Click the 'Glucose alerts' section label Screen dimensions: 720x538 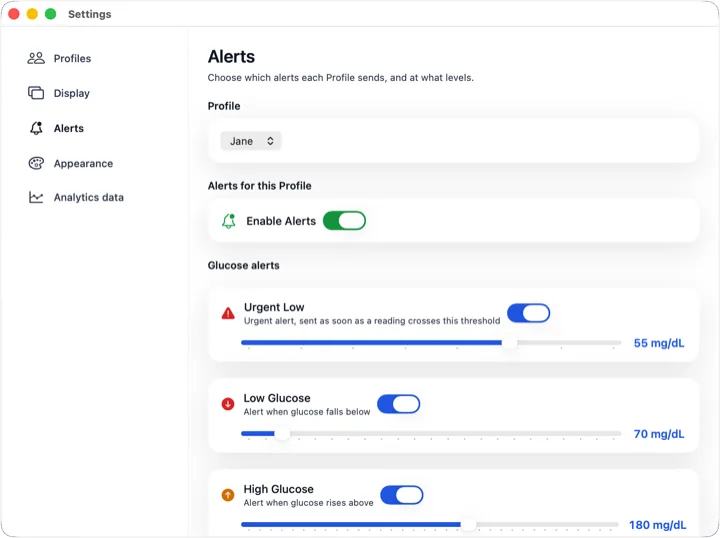pyautogui.click(x=243, y=265)
